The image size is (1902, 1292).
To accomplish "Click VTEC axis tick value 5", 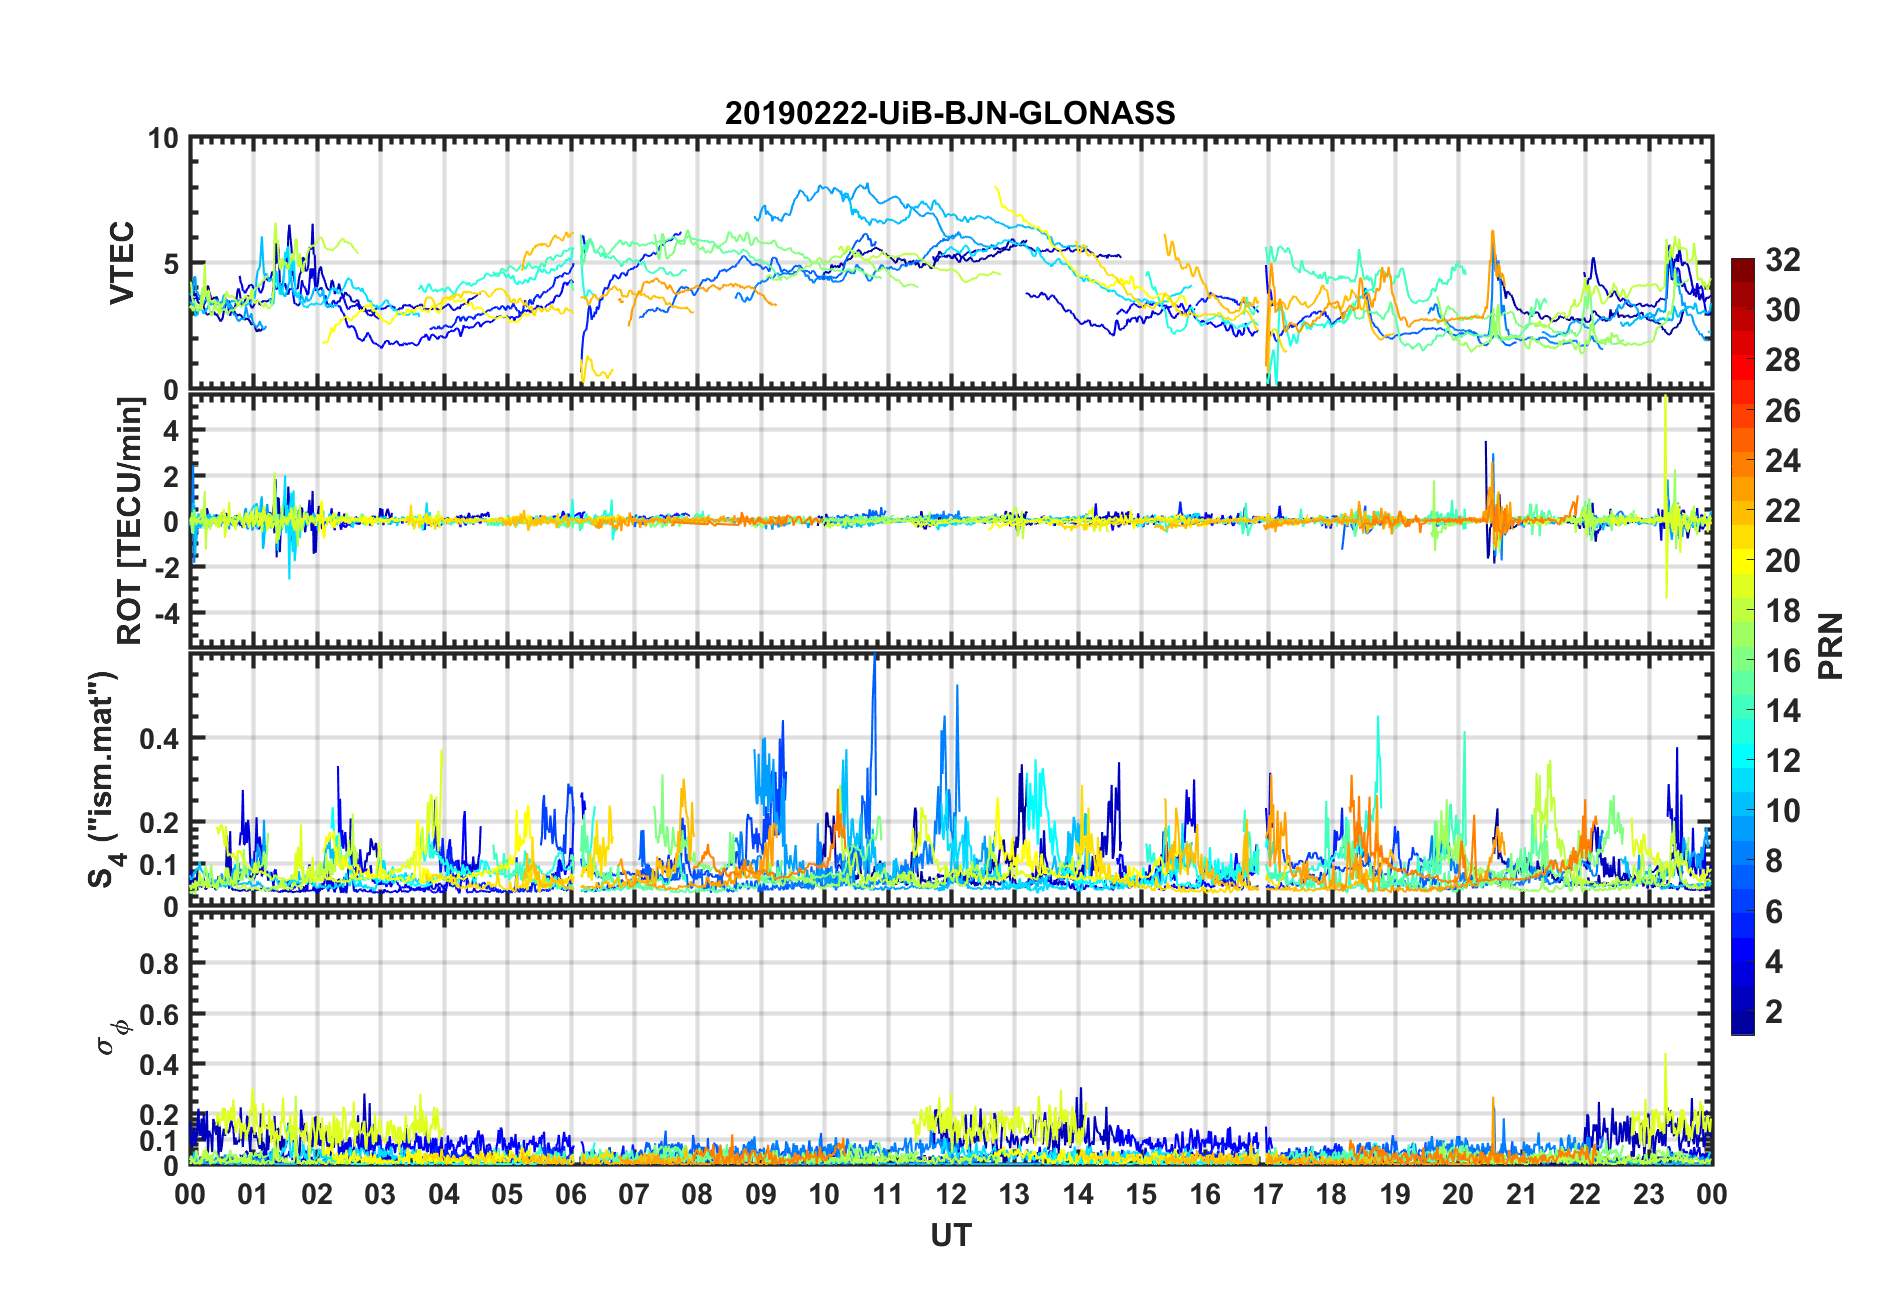I will (x=171, y=264).
